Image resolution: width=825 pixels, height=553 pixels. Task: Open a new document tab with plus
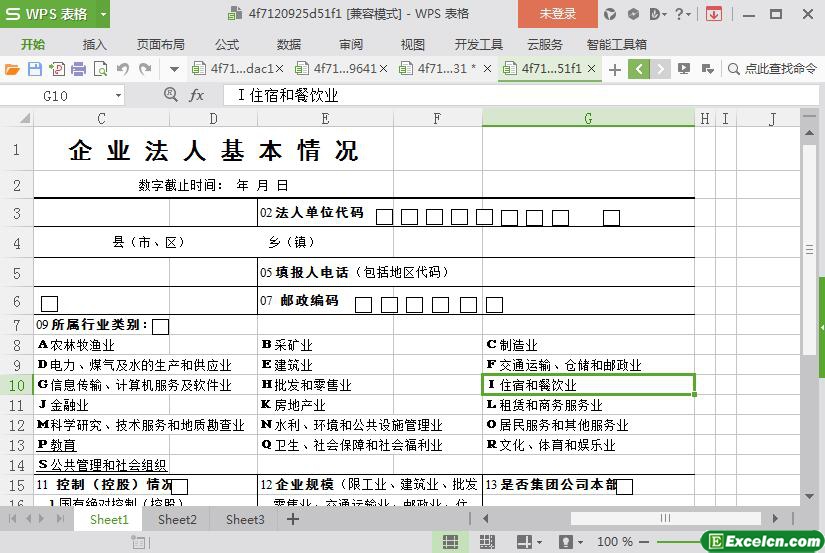click(x=615, y=69)
